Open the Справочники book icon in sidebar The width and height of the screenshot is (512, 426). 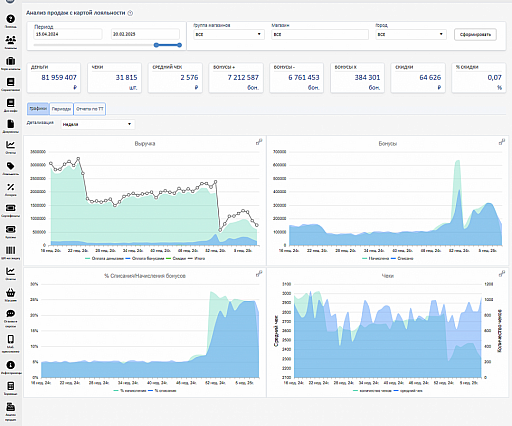click(x=11, y=82)
